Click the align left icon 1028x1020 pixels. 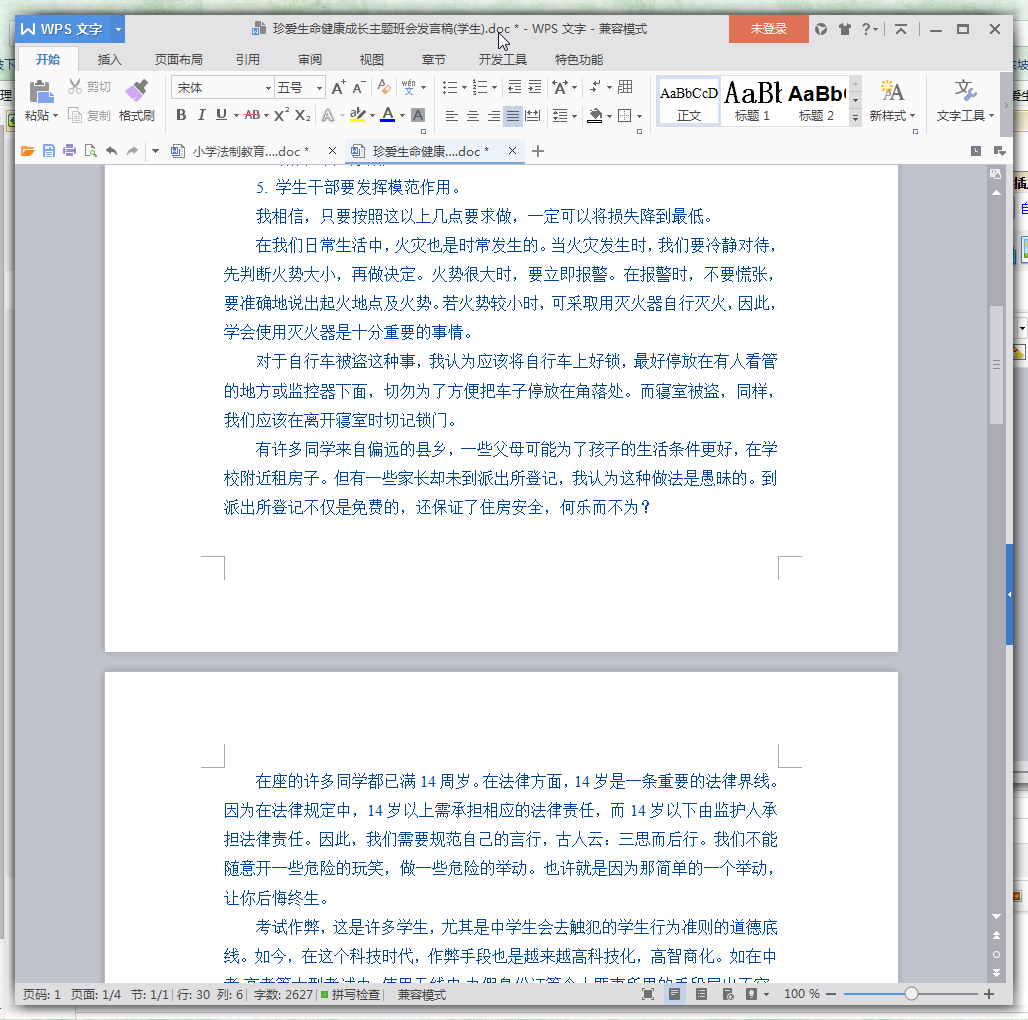452,116
